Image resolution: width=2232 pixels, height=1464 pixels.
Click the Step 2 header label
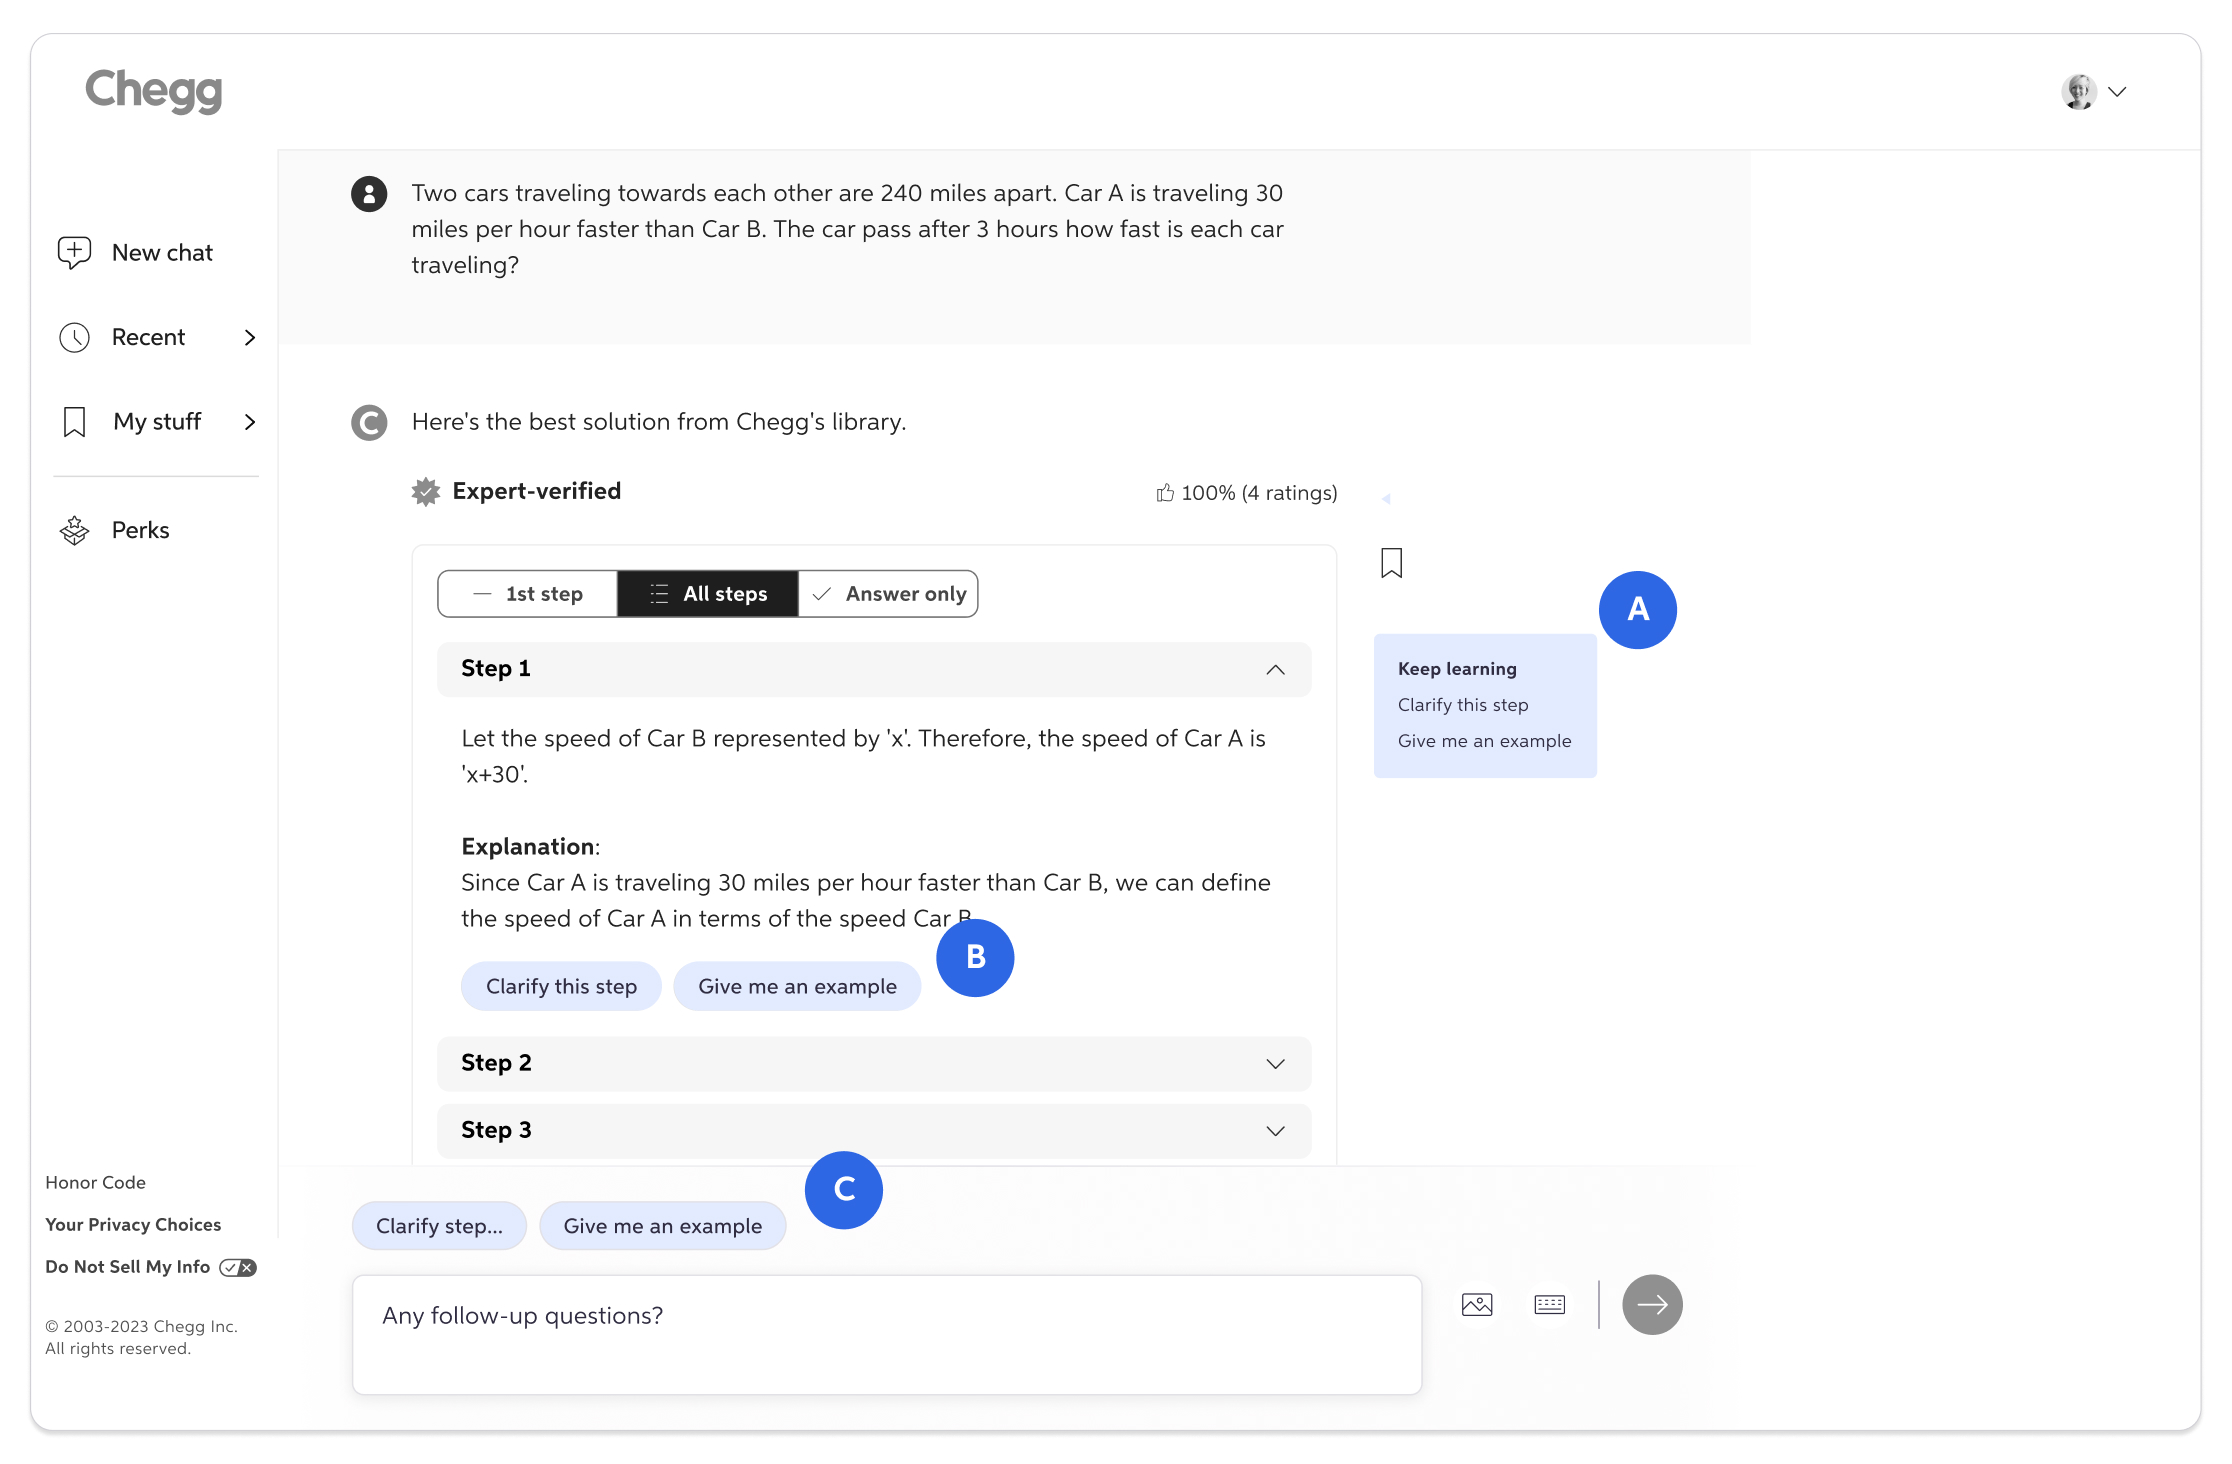[x=496, y=1063]
